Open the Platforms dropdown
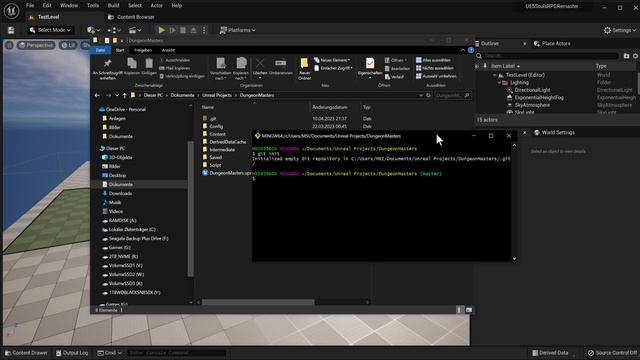This screenshot has height=360, width=640. [x=238, y=30]
